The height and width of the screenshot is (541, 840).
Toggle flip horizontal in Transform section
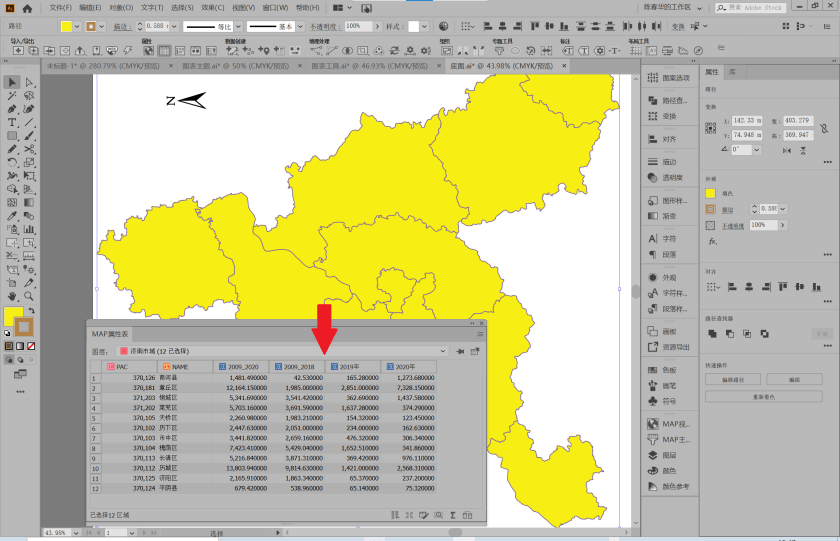[x=786, y=149]
